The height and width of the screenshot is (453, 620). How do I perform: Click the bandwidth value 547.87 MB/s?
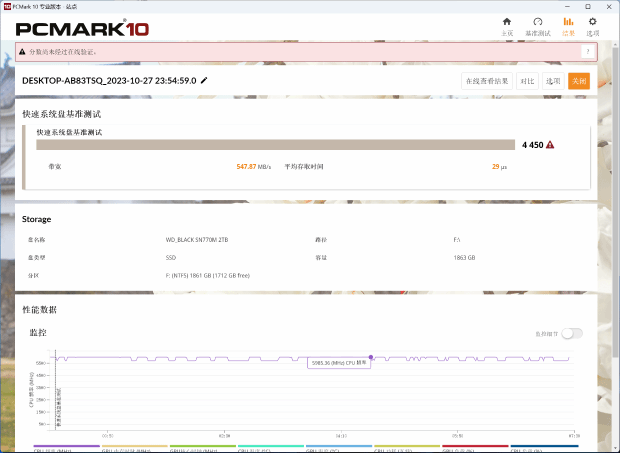[253, 167]
